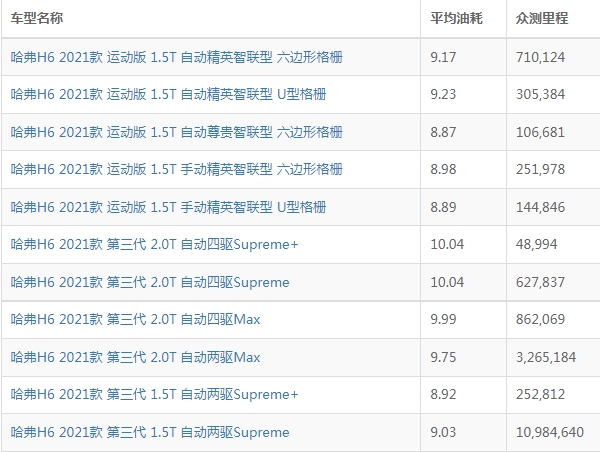This screenshot has height=452, width=600.
Task: Select mileage value 710,124
Action: 540,57
